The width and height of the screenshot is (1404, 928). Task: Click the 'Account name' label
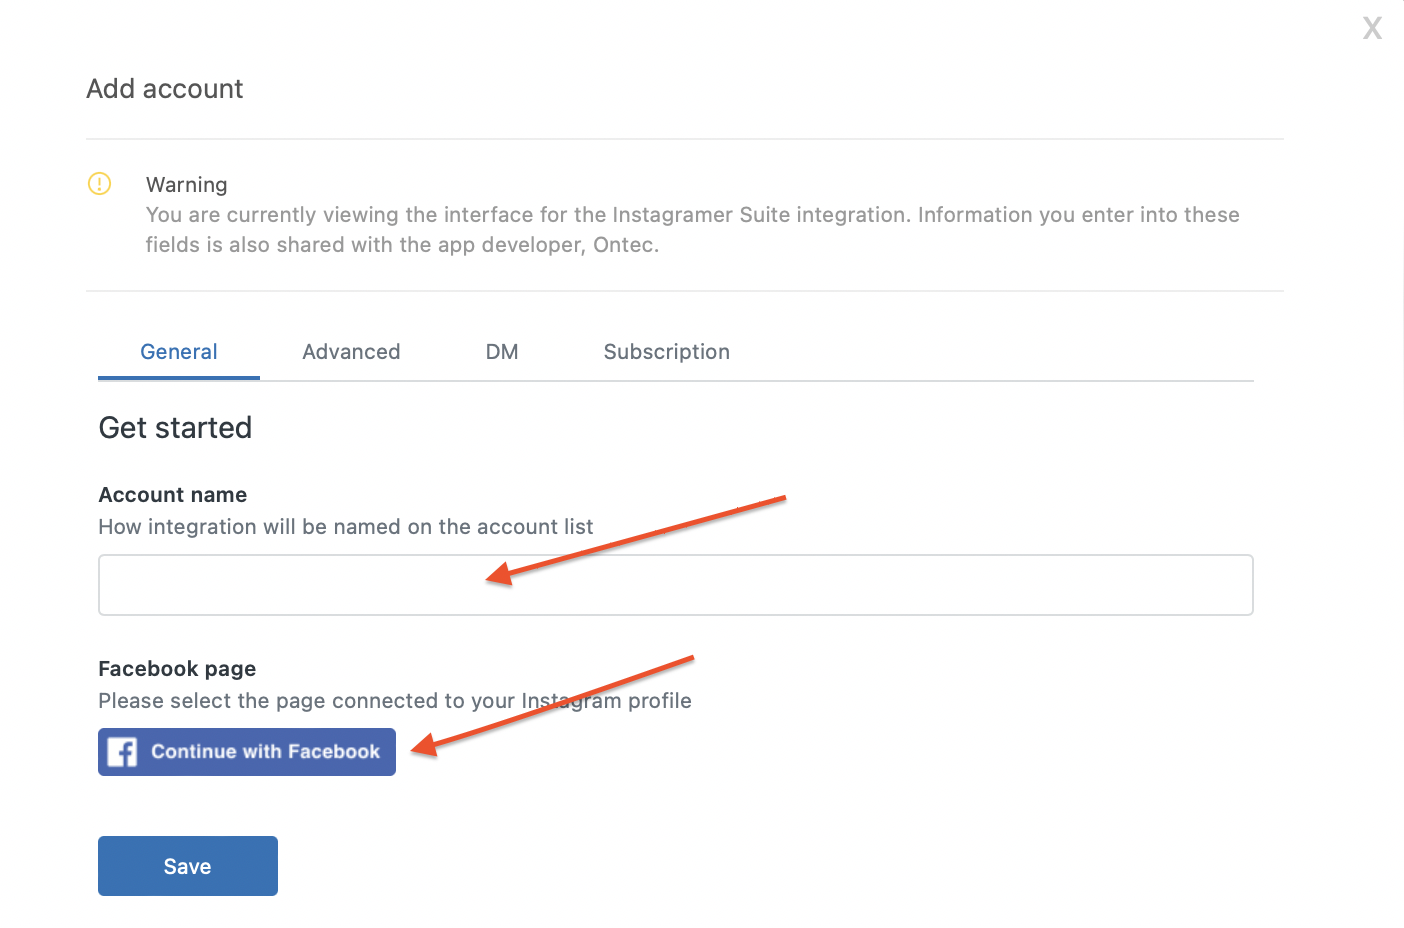pos(173,495)
